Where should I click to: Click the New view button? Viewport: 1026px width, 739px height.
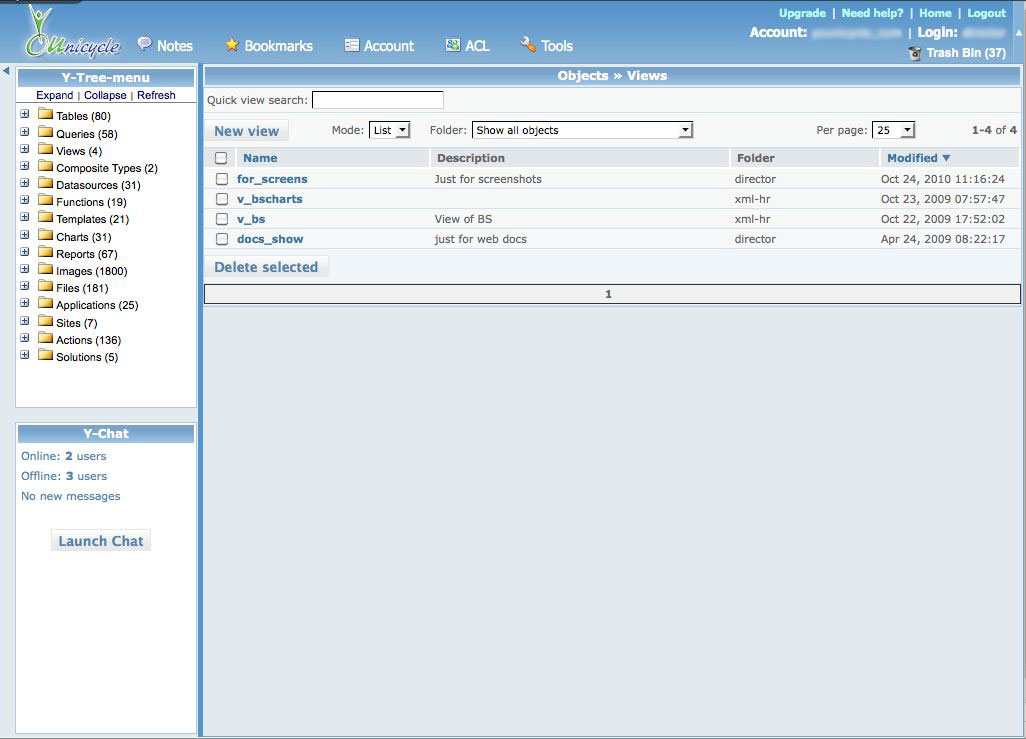click(x=247, y=131)
